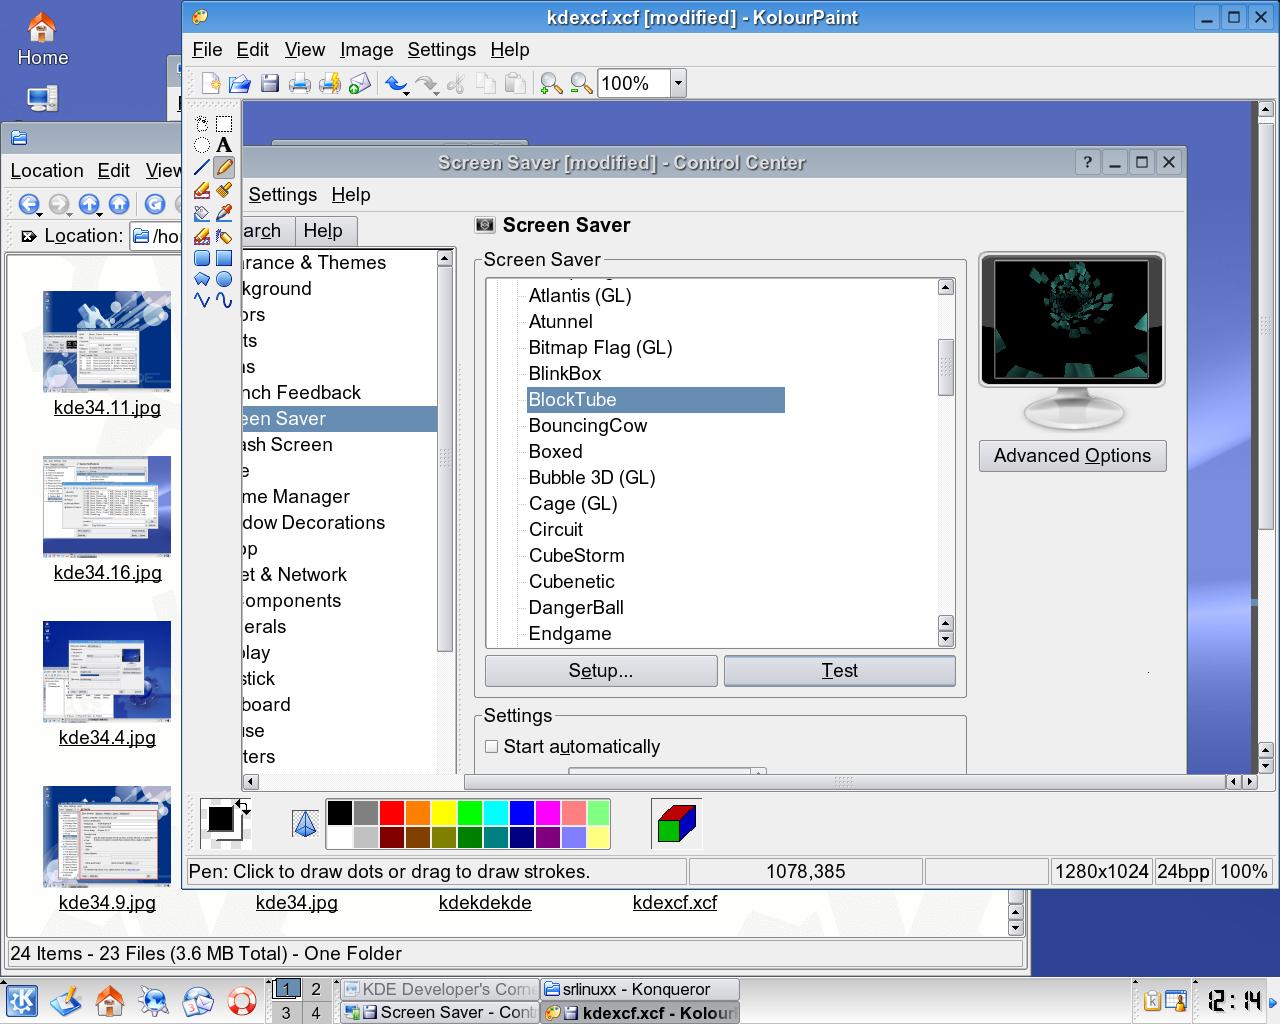Pick the Flood Fill tool
This screenshot has height=1024, width=1280.
(x=202, y=212)
